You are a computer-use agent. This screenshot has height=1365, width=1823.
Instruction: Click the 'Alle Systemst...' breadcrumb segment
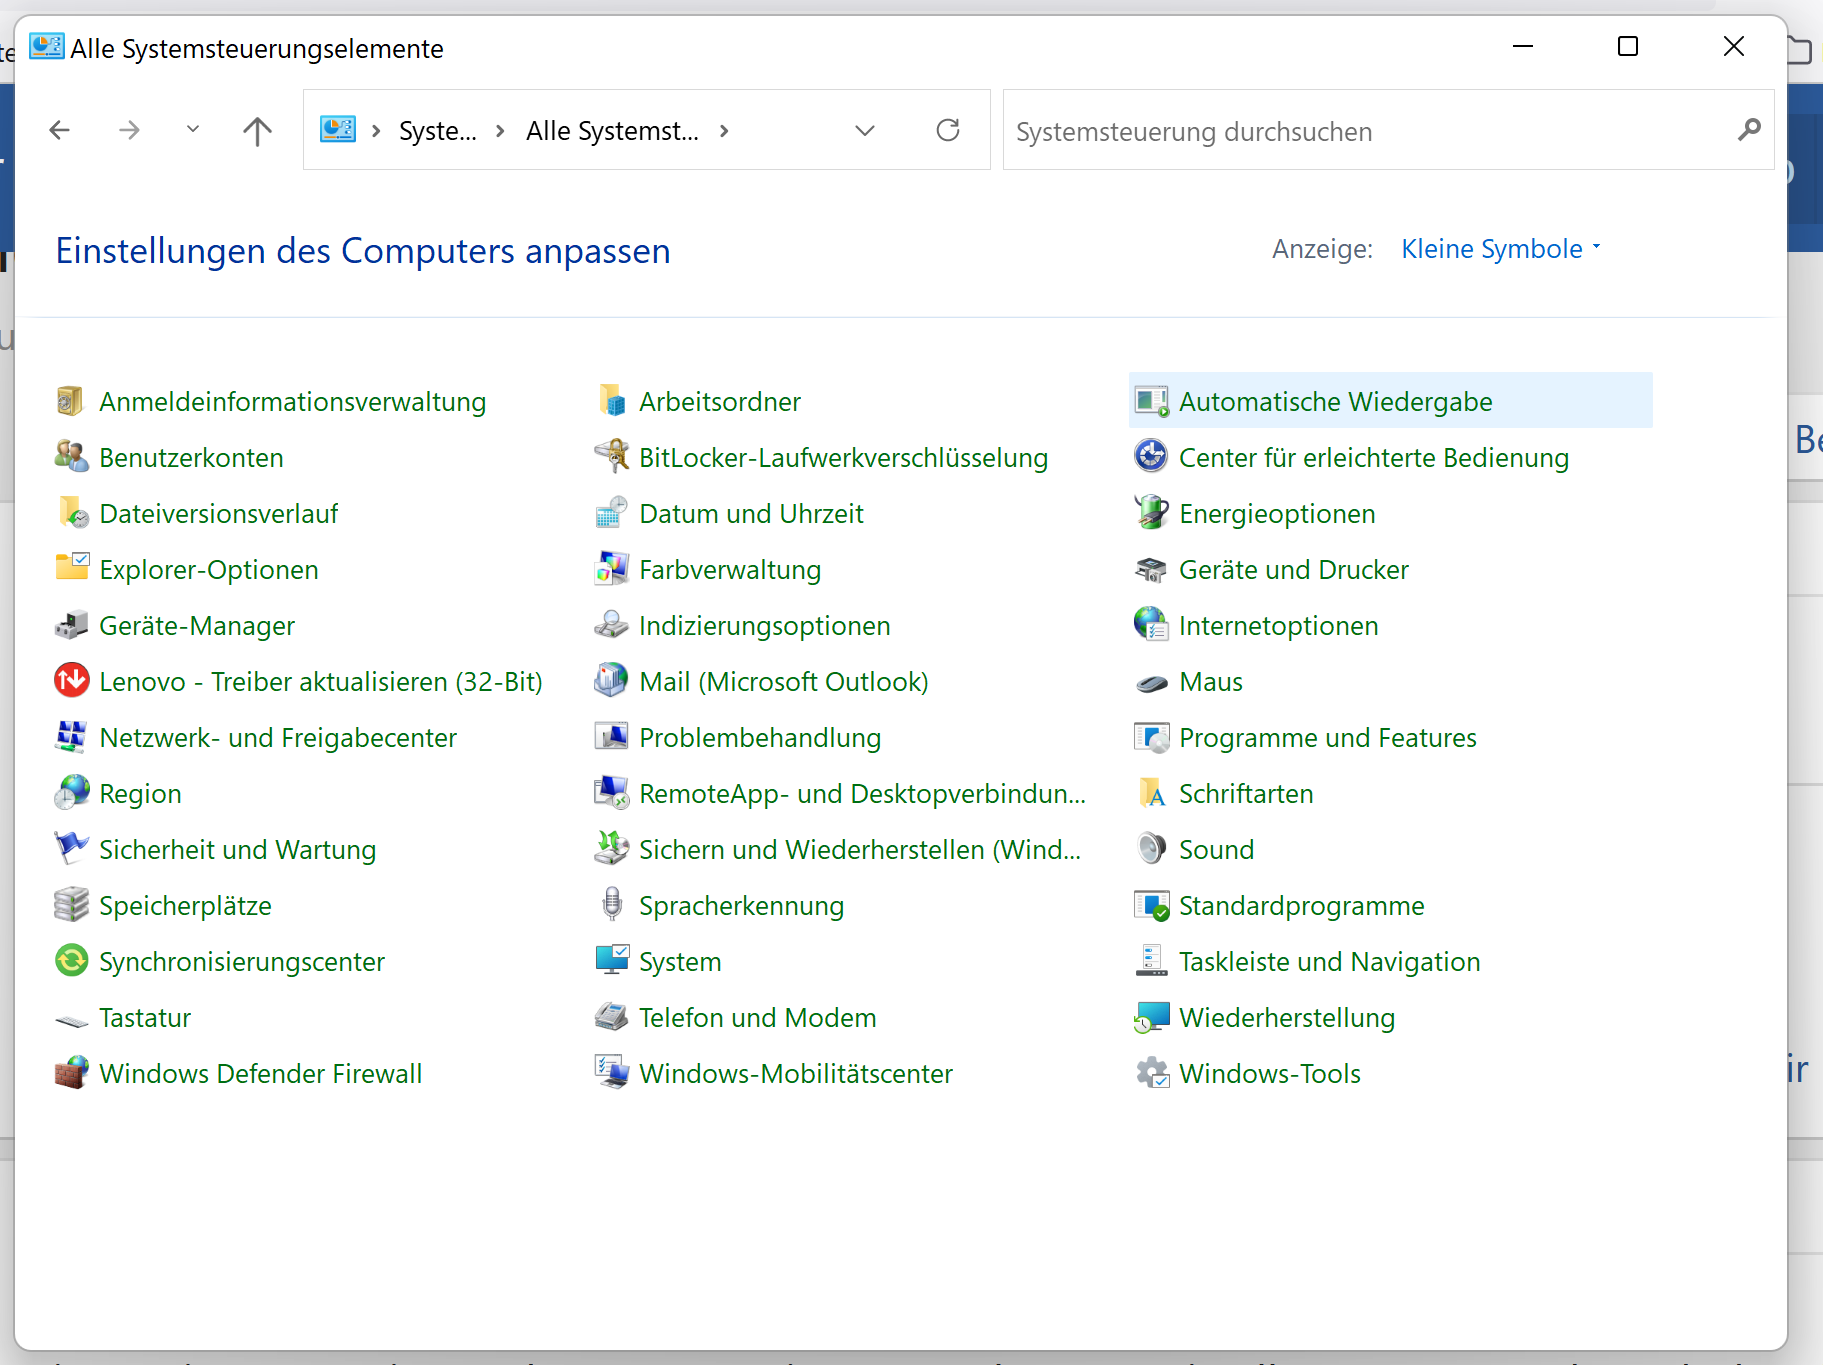click(612, 131)
